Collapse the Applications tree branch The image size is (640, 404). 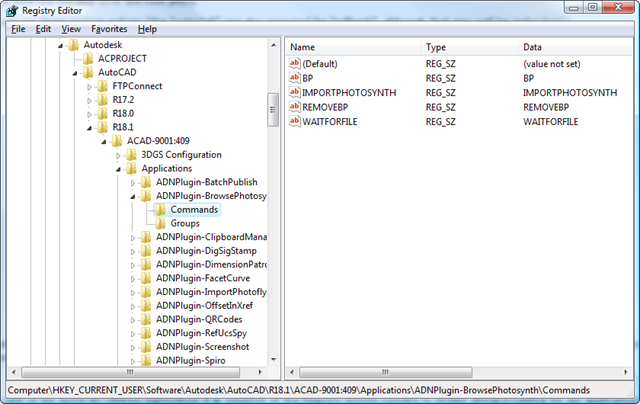coord(118,169)
